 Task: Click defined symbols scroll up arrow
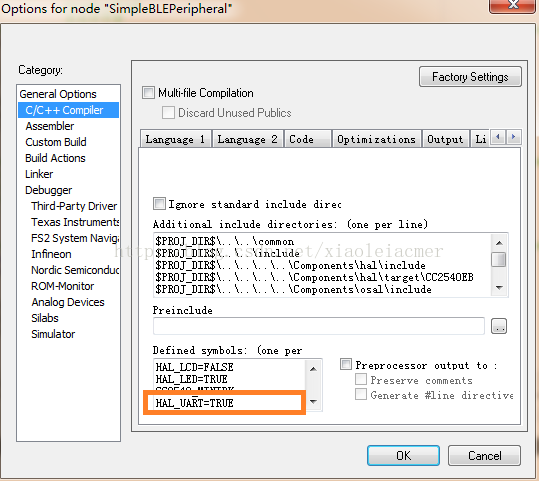click(x=313, y=369)
